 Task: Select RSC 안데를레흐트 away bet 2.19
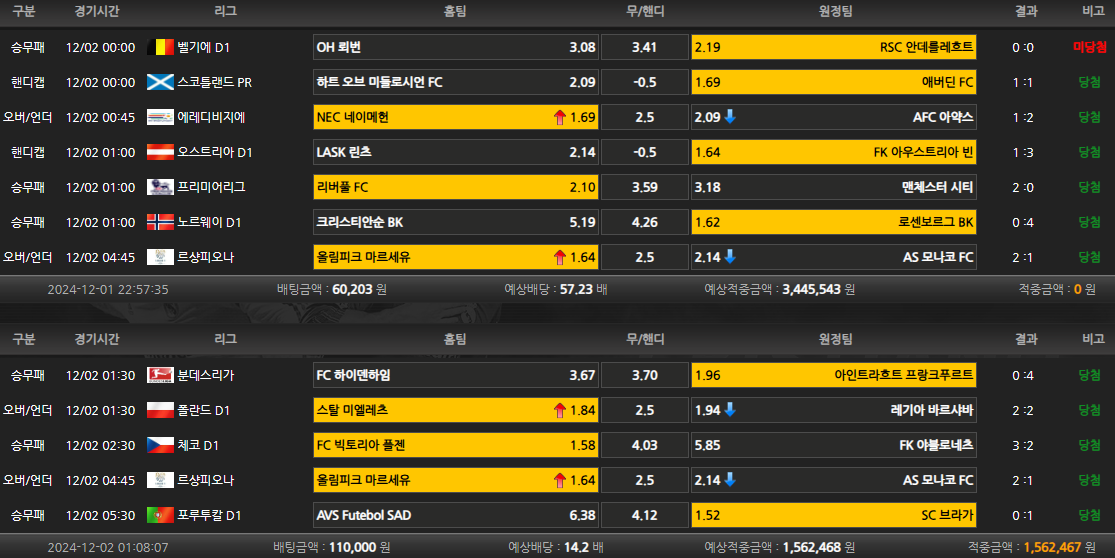pyautogui.click(x=833, y=47)
